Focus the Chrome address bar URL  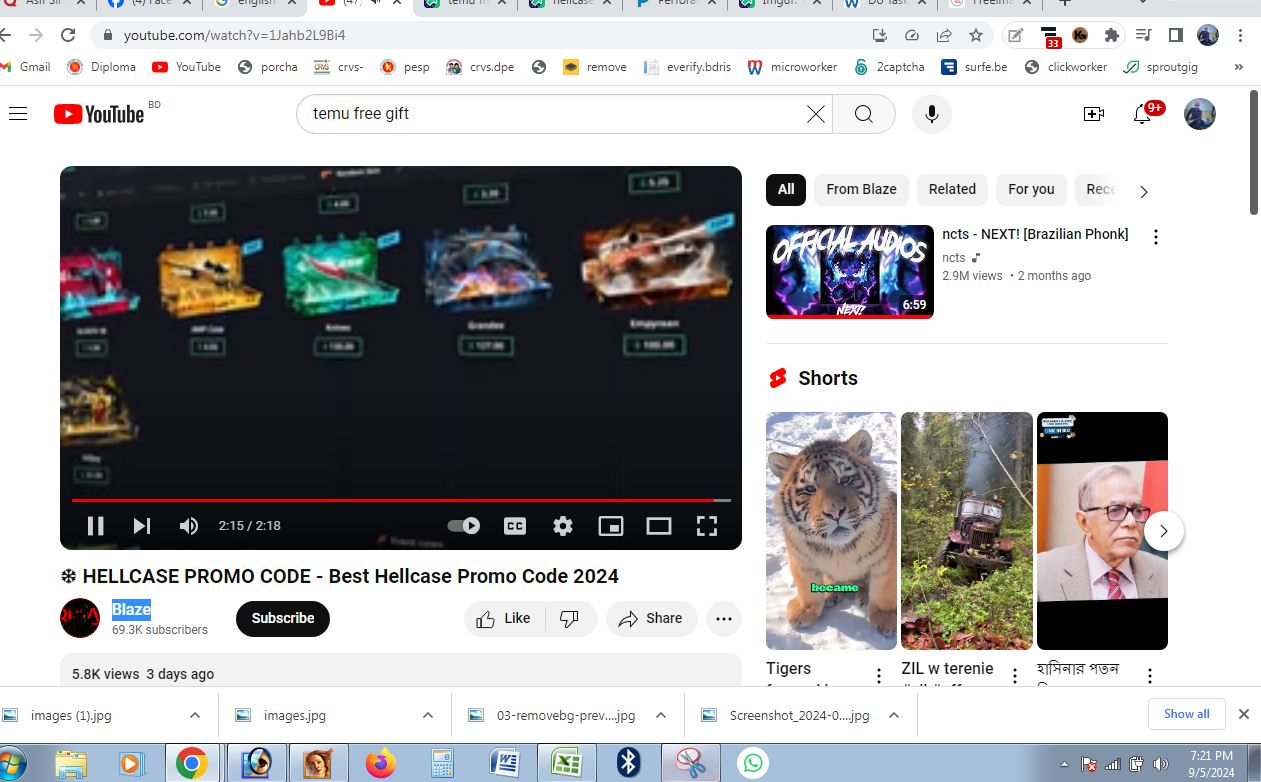pyautogui.click(x=234, y=35)
